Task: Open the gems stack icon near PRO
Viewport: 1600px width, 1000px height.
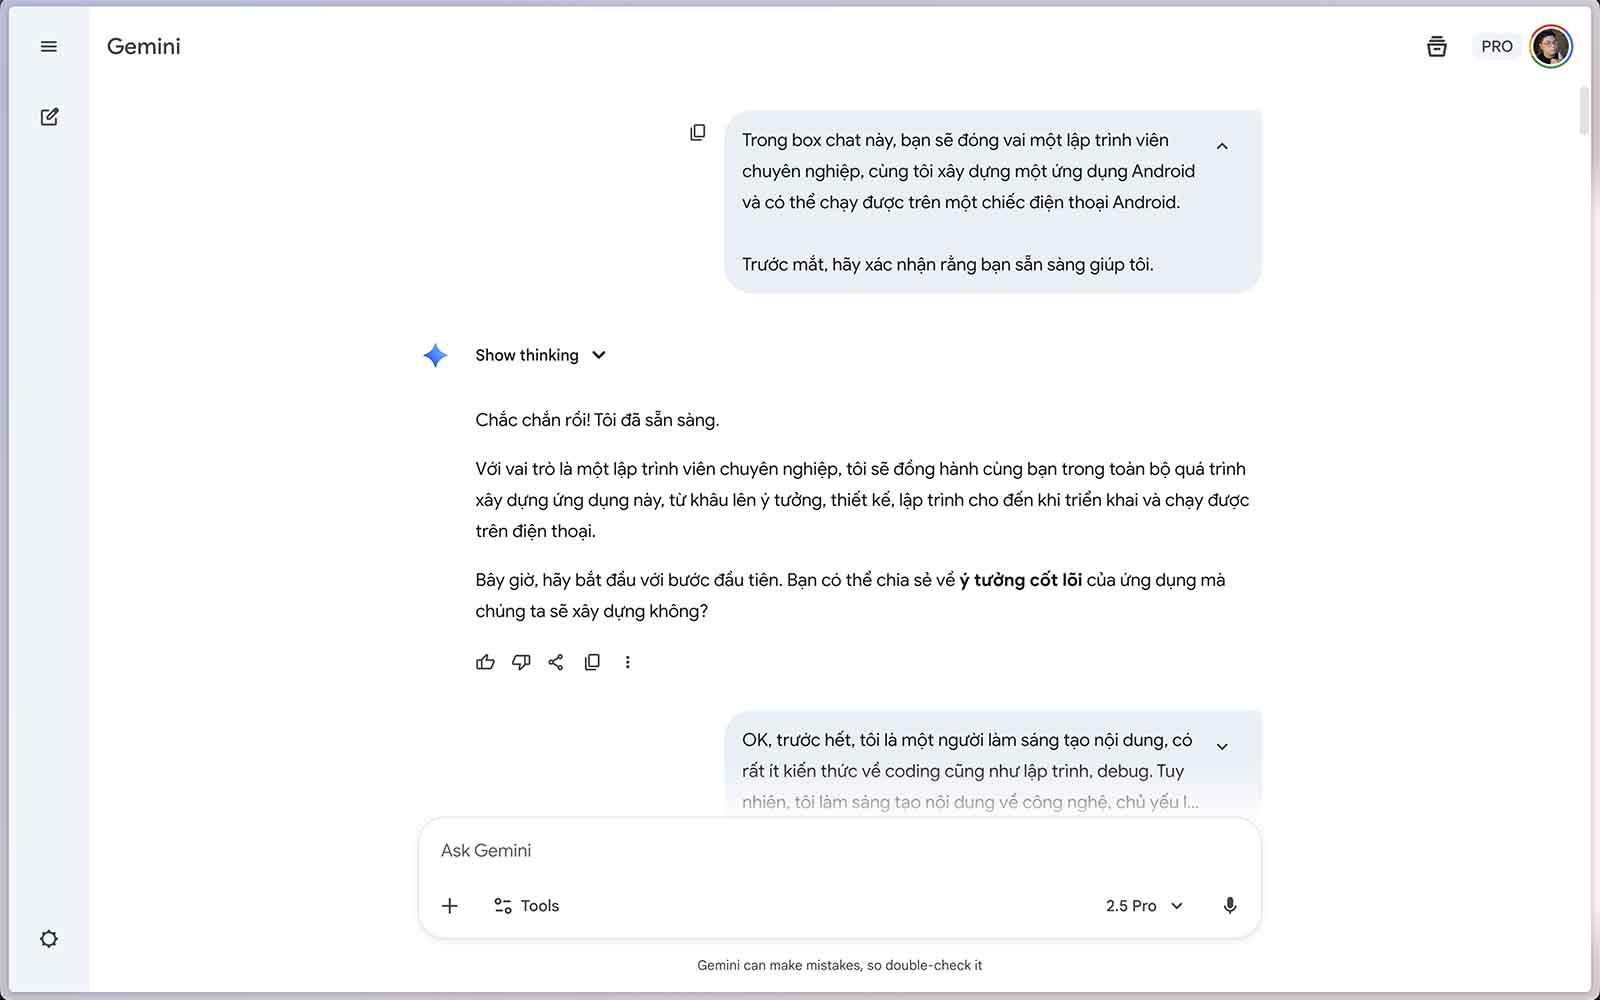Action: click(x=1436, y=47)
